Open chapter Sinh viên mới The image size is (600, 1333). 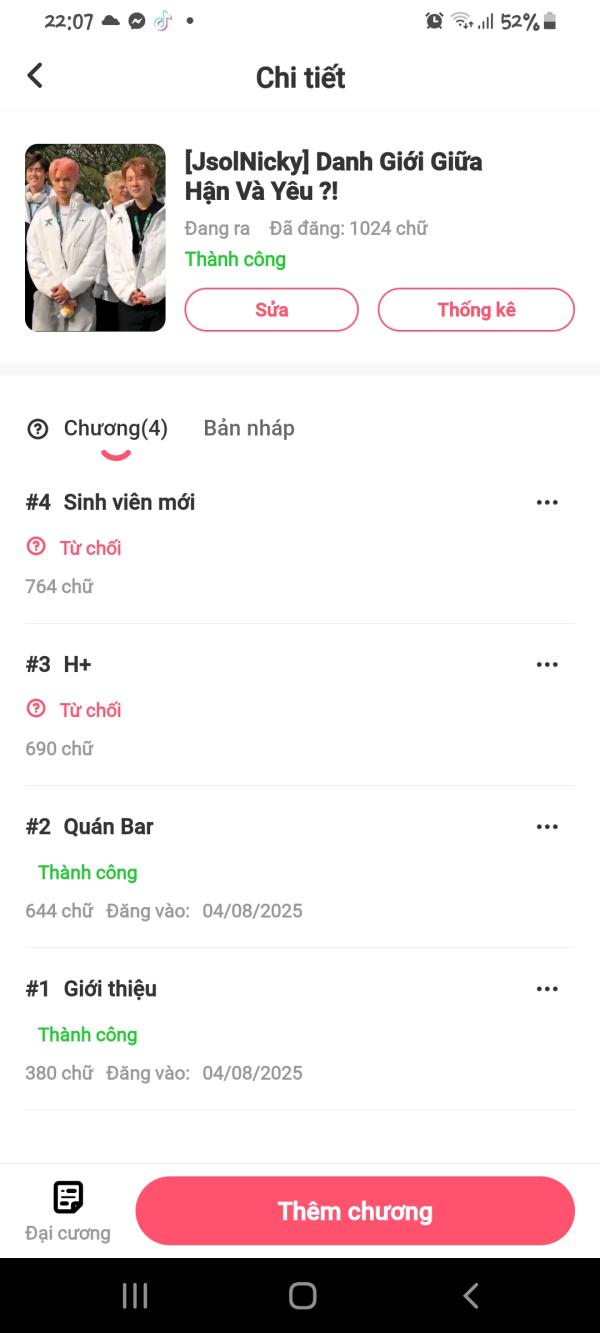pyautogui.click(x=129, y=502)
